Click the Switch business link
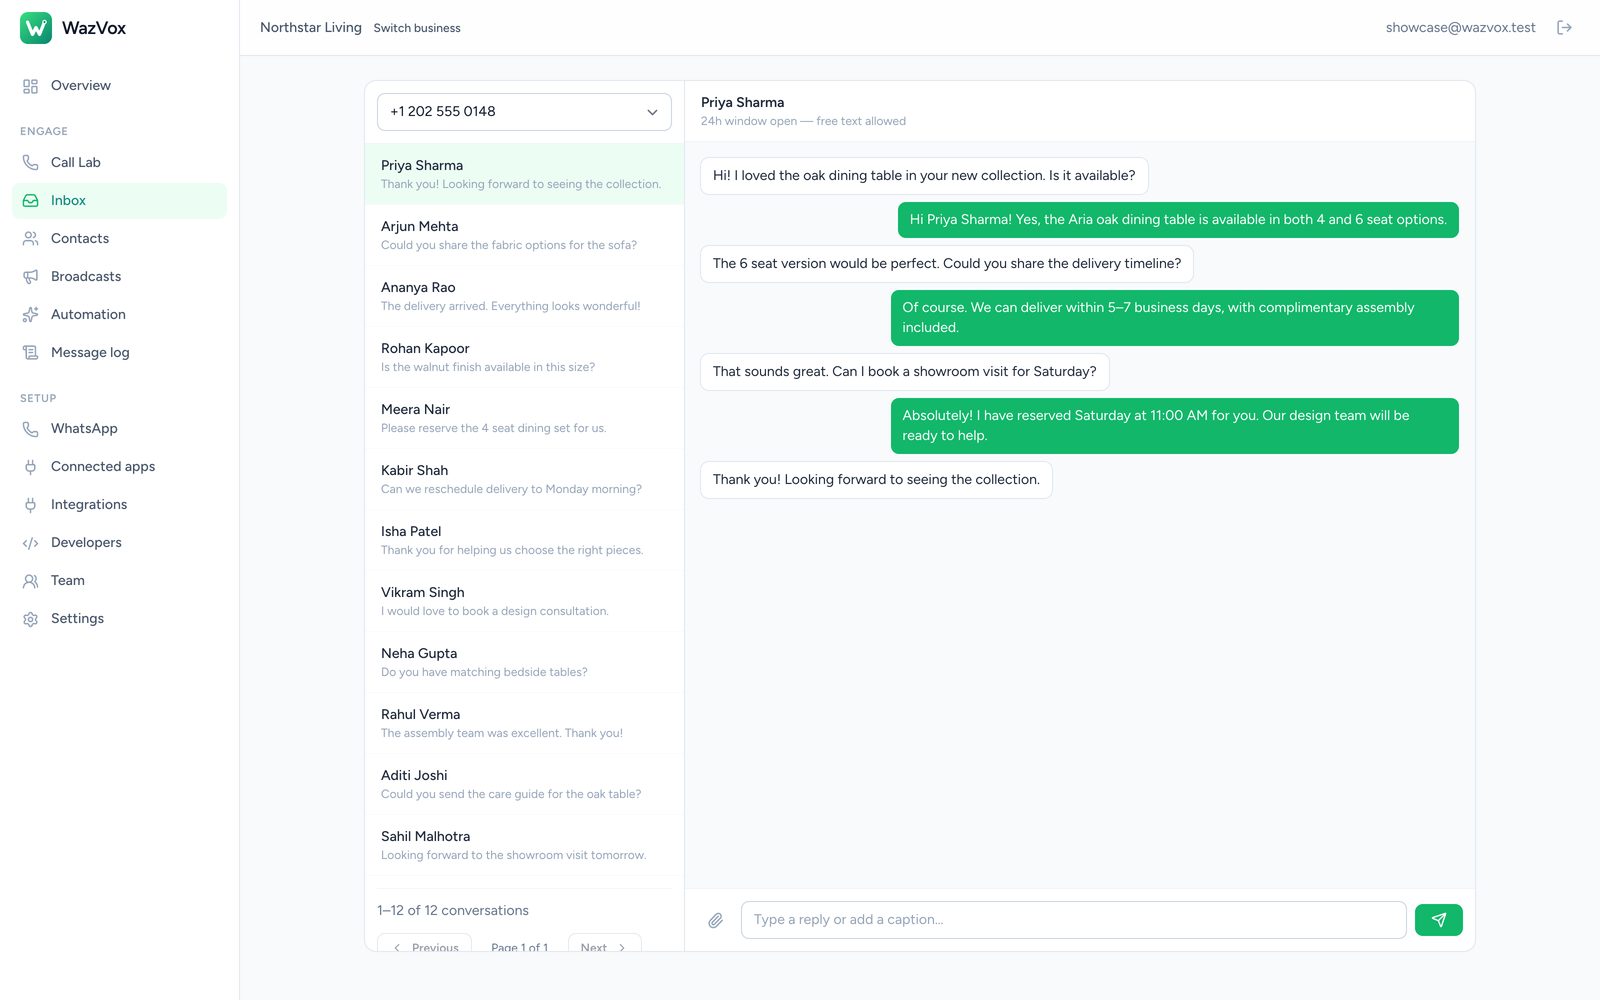Viewport: 1600px width, 1000px height. pyautogui.click(x=417, y=28)
